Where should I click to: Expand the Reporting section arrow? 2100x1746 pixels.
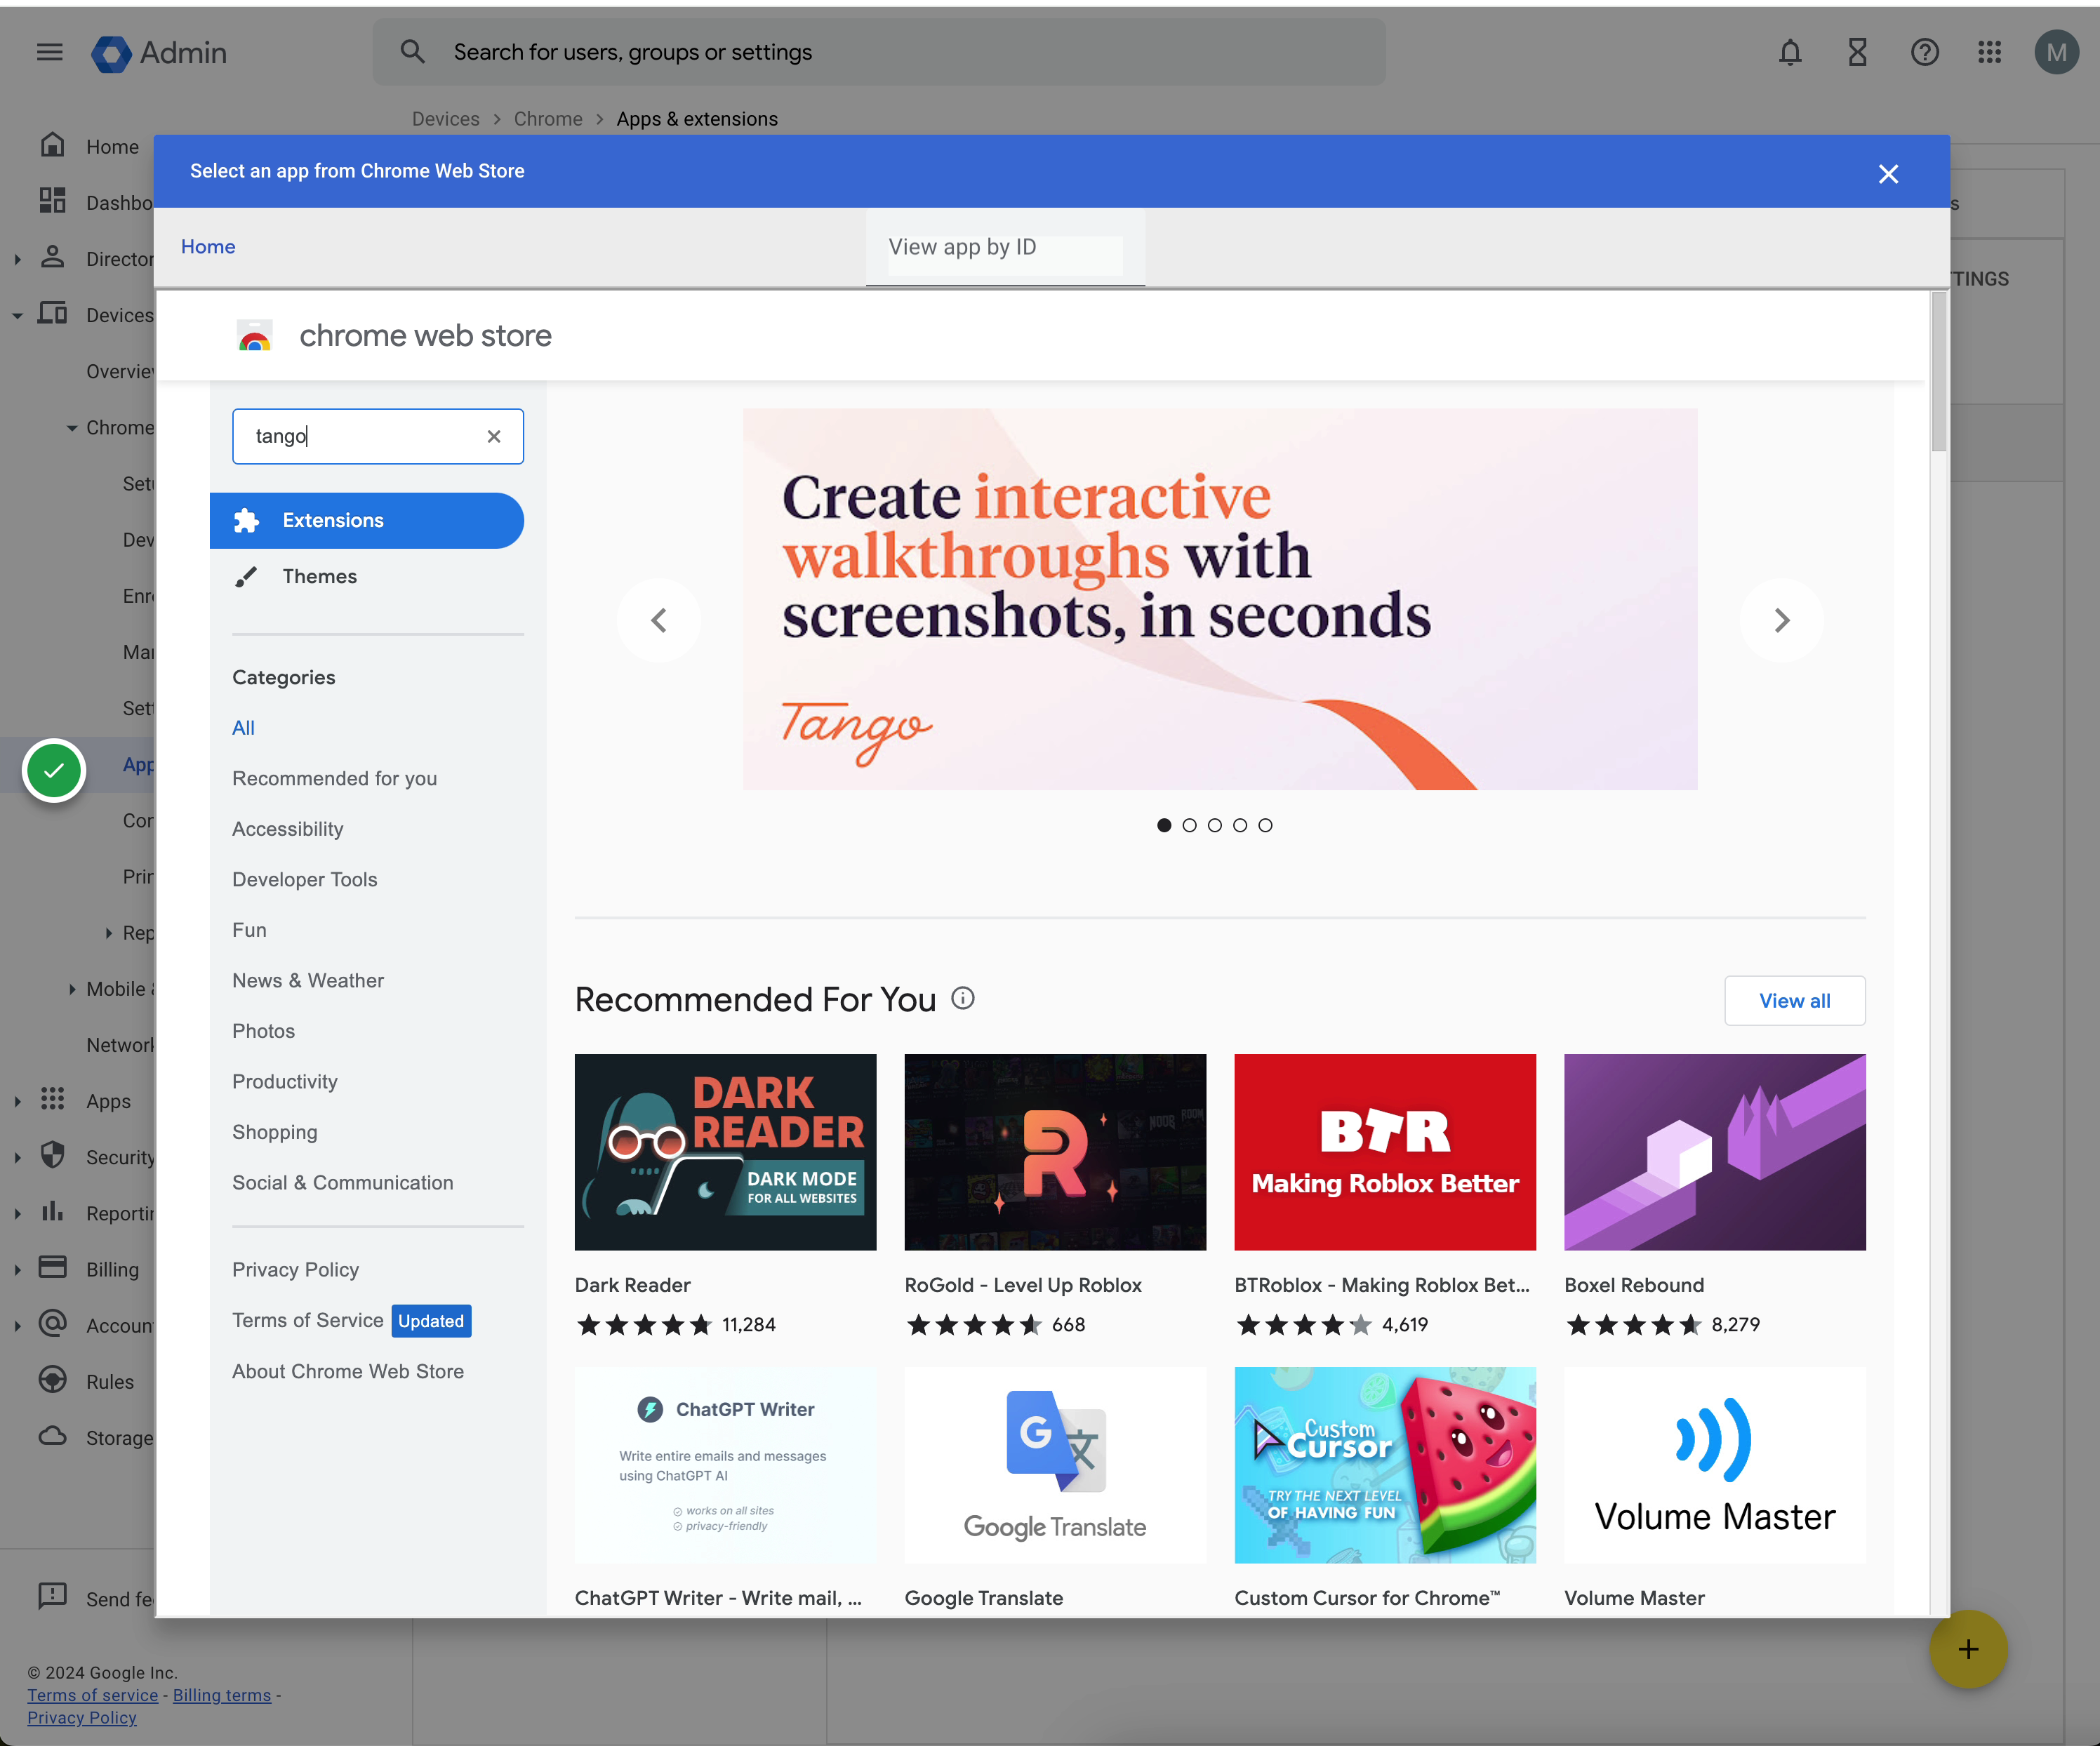17,1213
